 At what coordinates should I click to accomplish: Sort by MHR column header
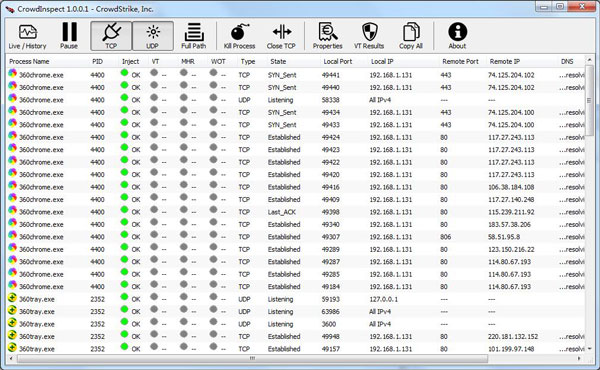coord(188,61)
